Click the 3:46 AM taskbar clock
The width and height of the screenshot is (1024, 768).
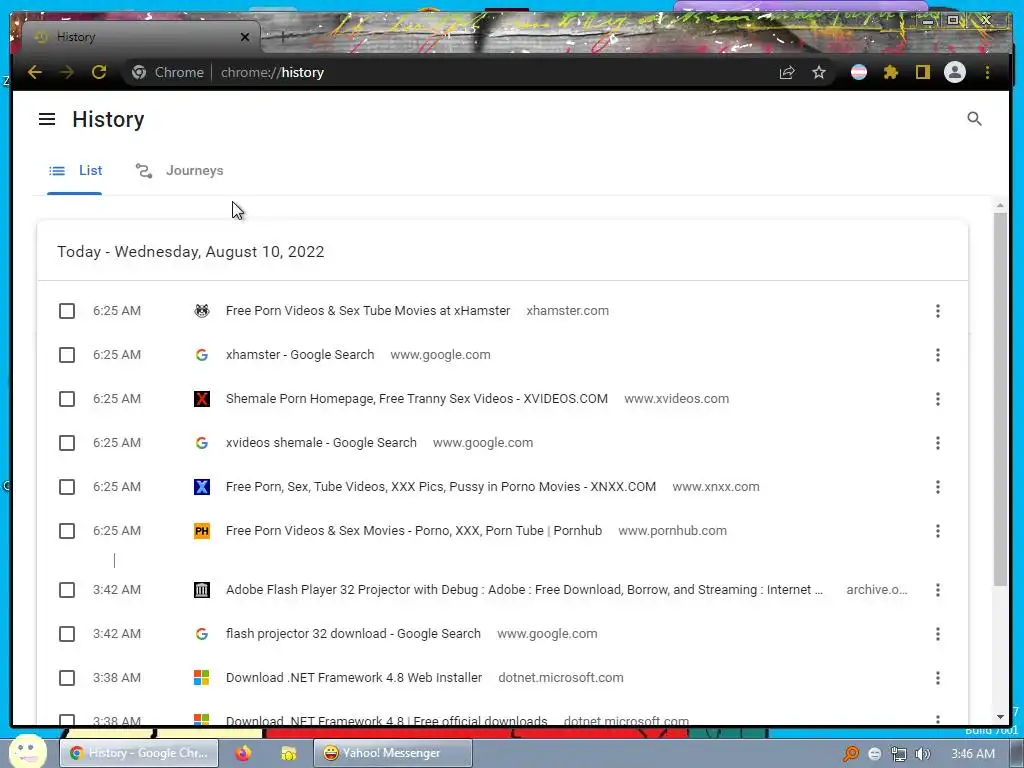[x=973, y=754]
